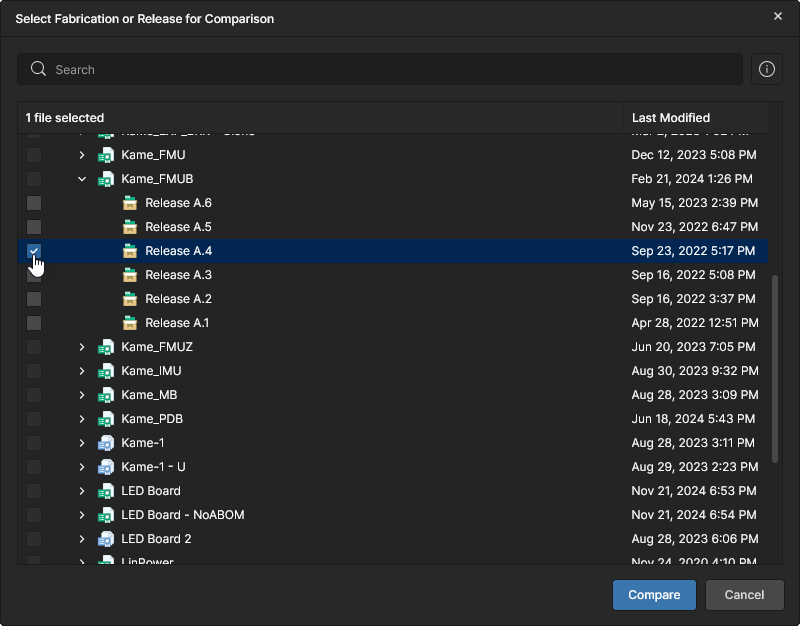
Task: Click date Feb 21, 2024 1:26 PM
Action: 692,179
